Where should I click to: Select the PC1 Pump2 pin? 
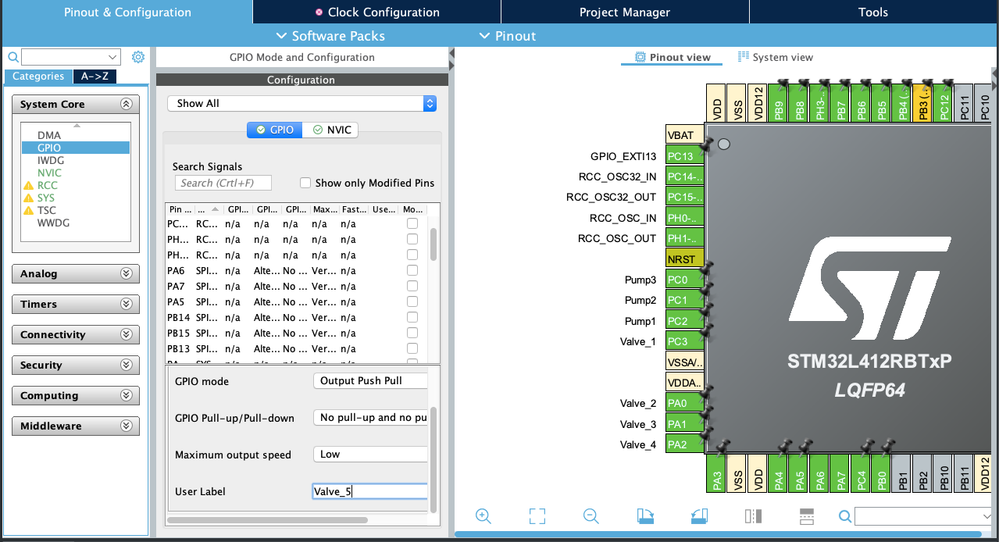(684, 300)
